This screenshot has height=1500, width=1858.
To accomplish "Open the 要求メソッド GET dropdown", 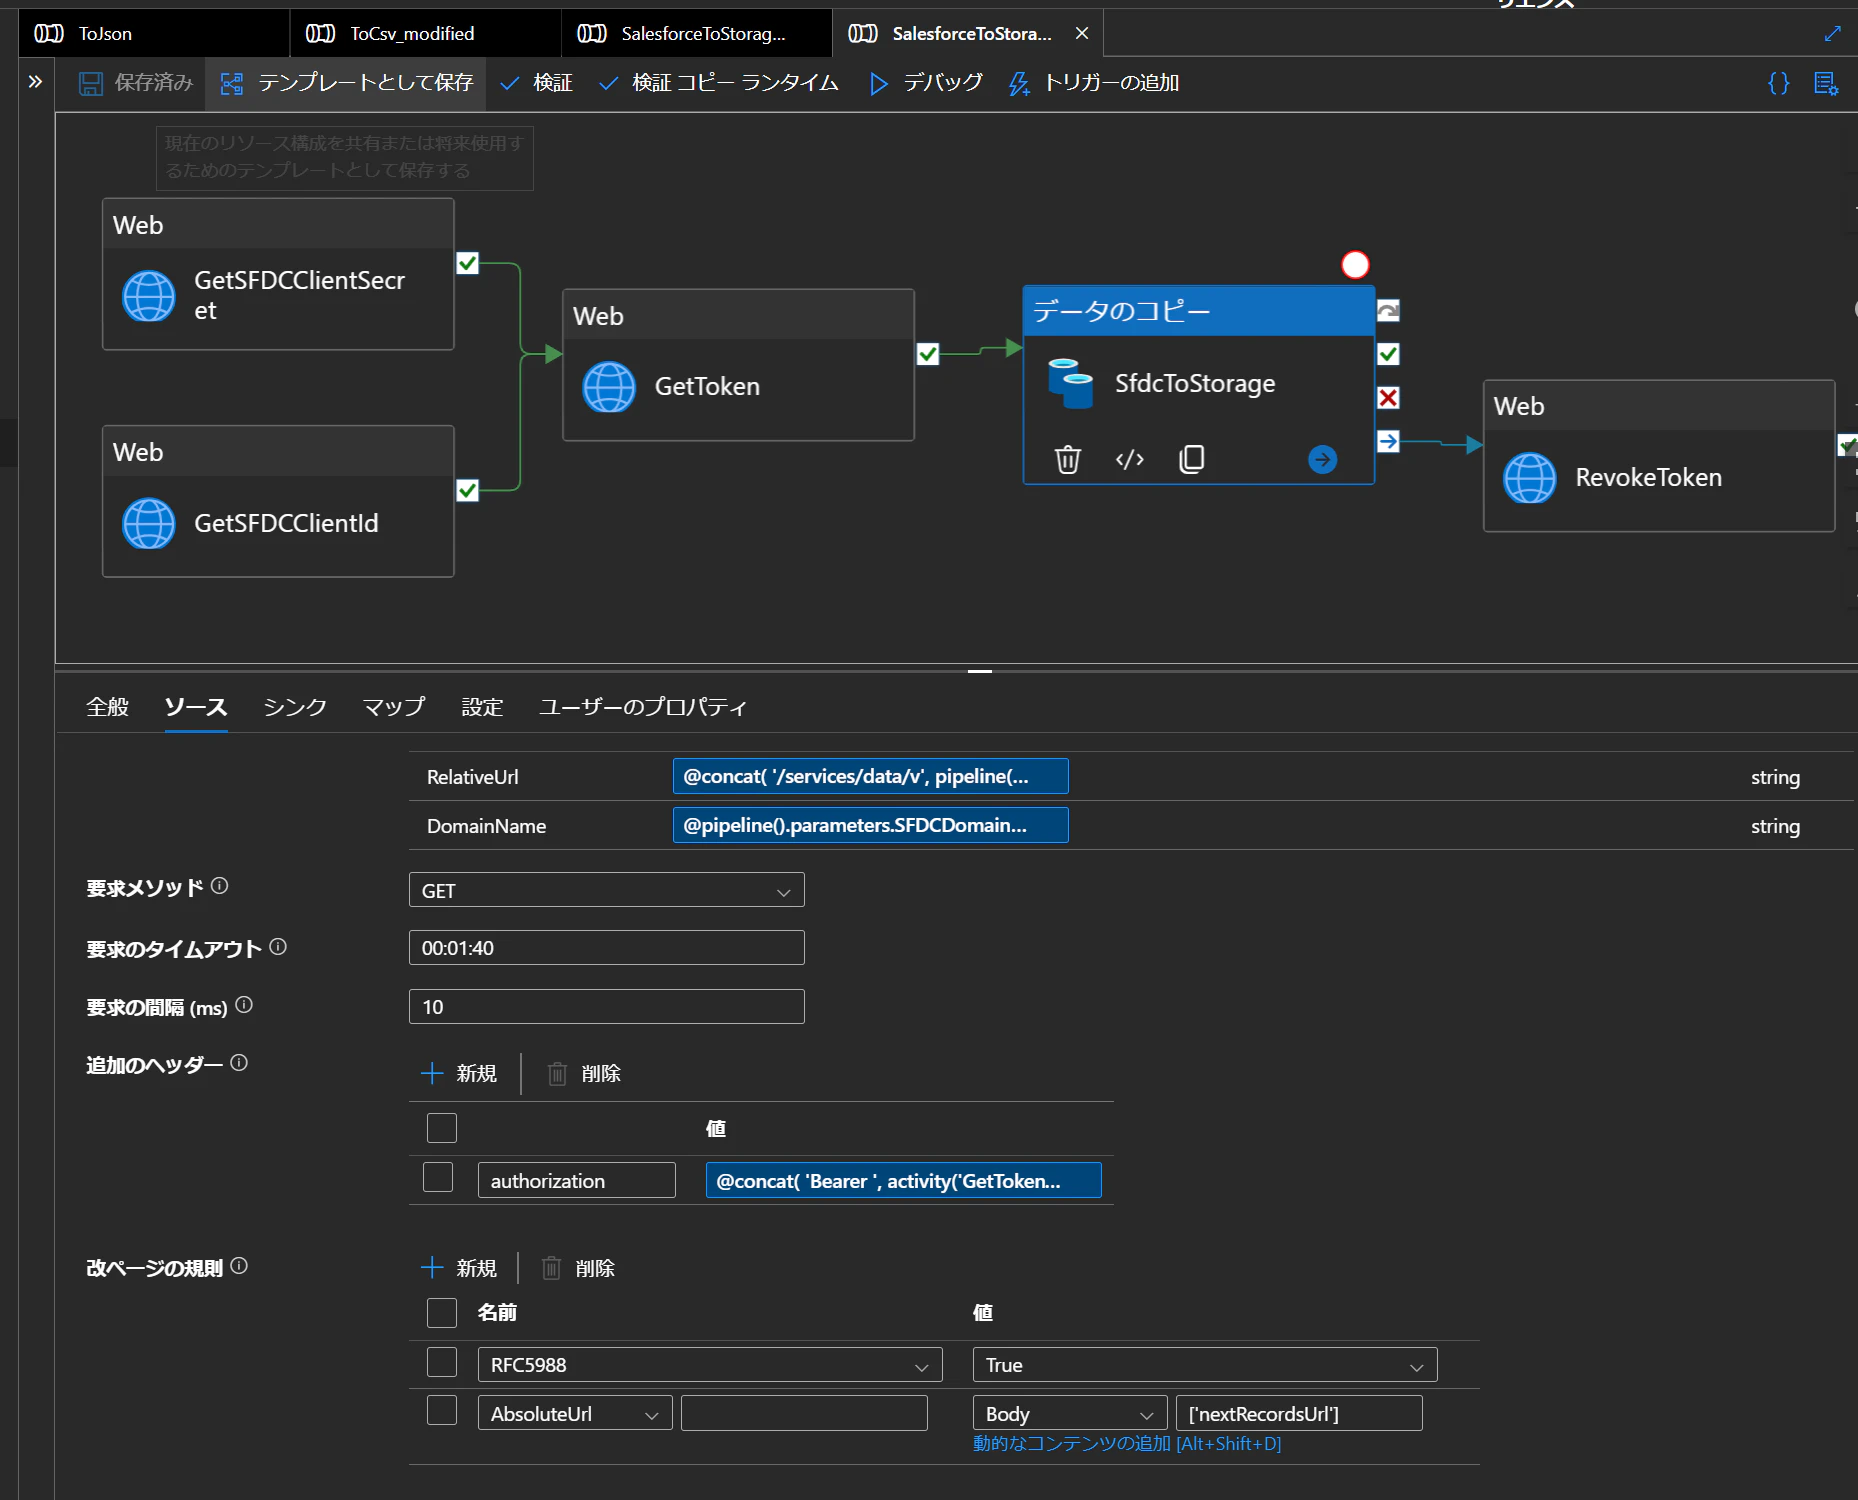I will pyautogui.click(x=606, y=890).
